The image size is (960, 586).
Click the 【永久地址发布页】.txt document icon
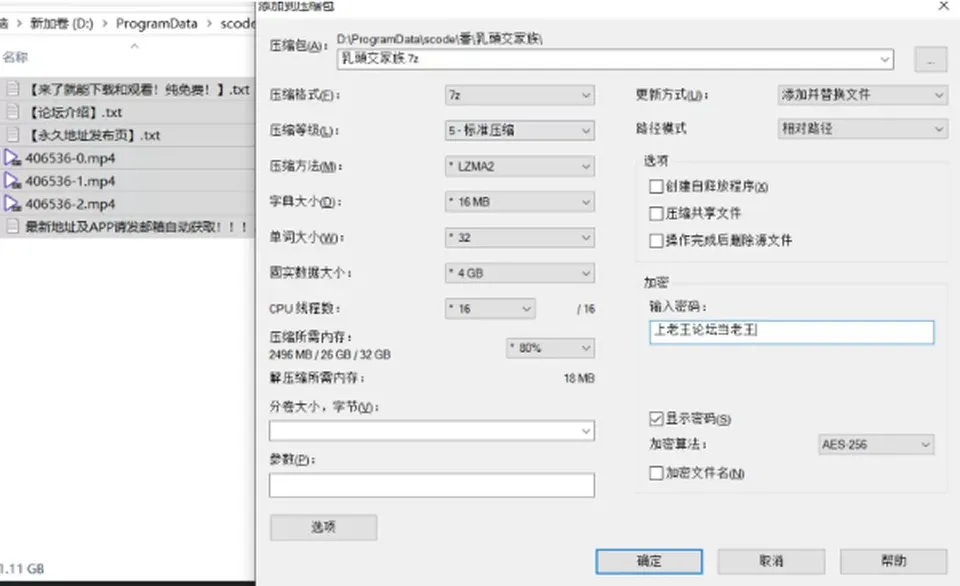(12, 135)
